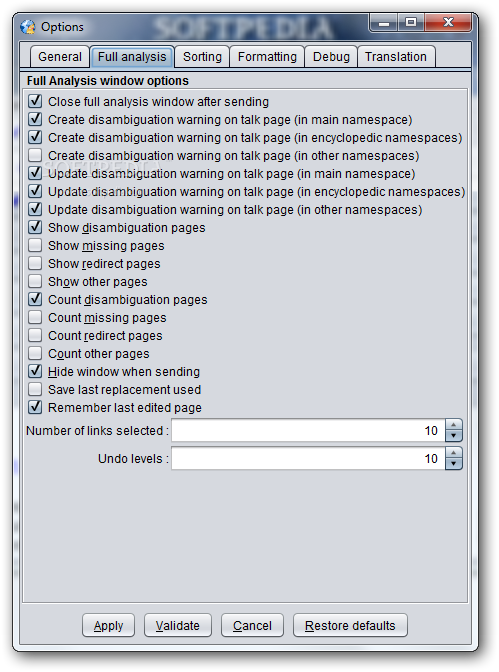Decrease Number of links selected value
Image resolution: width=499 pixels, height=672 pixels.
coord(454,436)
